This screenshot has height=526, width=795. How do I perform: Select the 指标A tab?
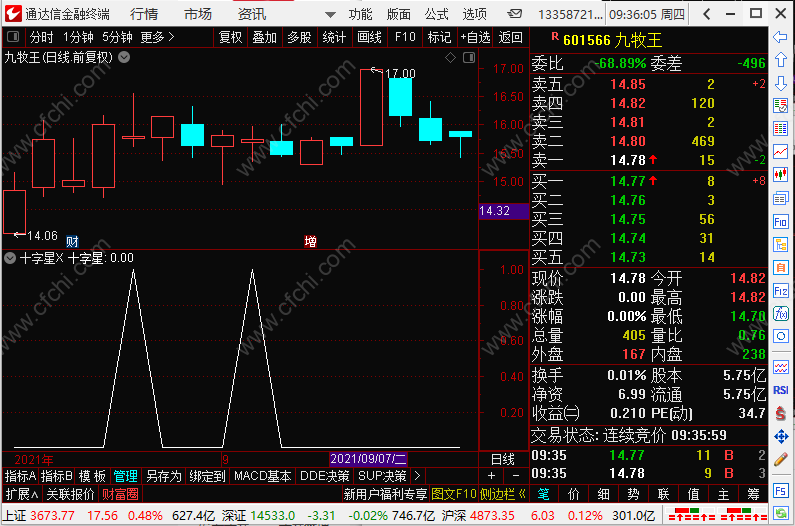point(20,476)
